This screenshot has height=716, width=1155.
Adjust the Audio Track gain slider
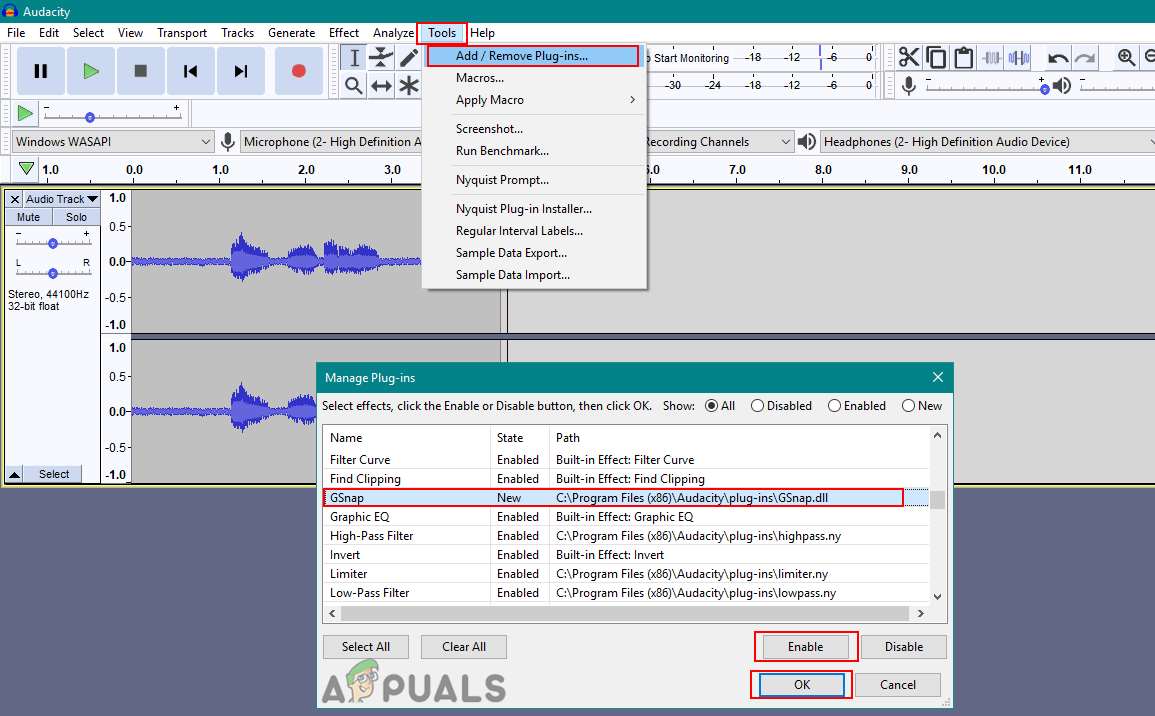(53, 242)
